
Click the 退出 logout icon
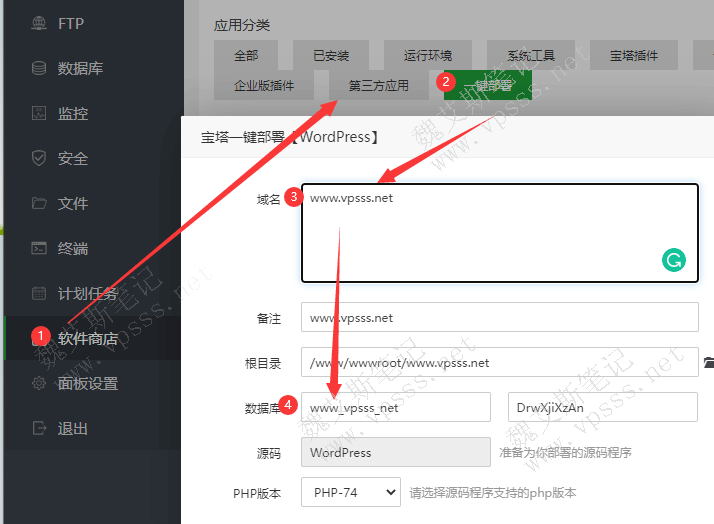point(39,428)
